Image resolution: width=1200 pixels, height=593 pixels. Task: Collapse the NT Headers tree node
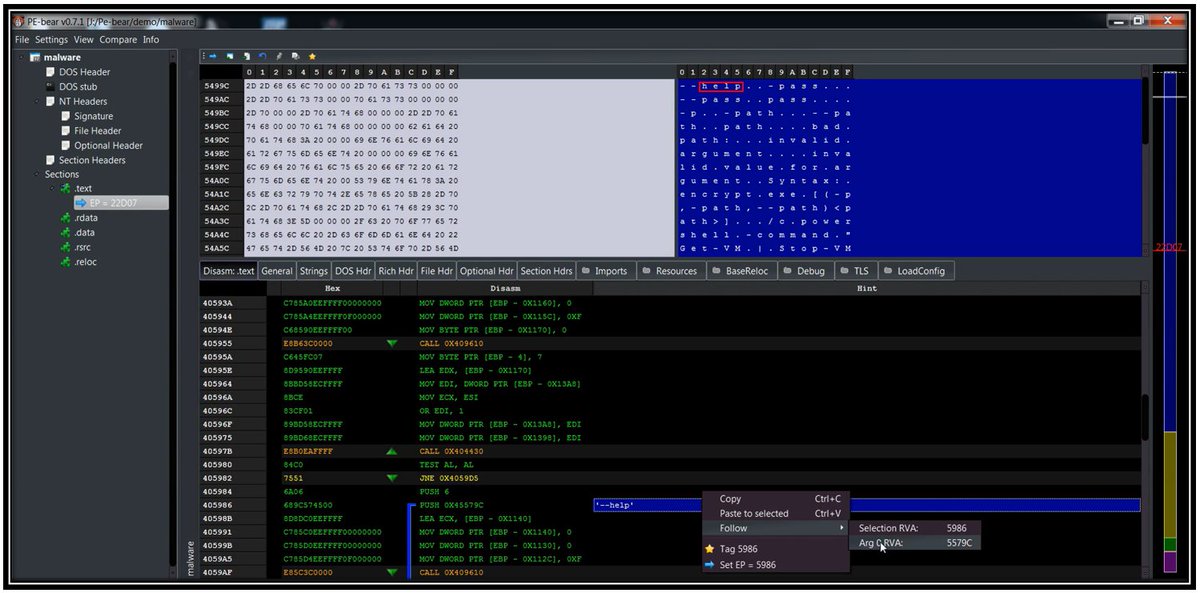(x=38, y=101)
